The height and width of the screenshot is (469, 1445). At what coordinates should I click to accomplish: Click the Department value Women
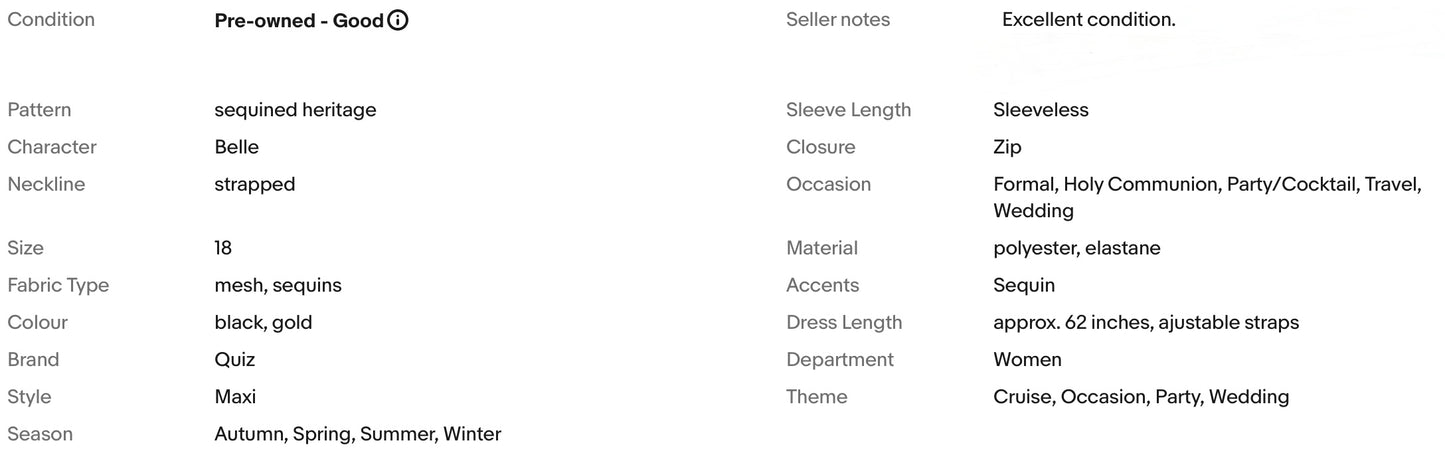click(1028, 360)
